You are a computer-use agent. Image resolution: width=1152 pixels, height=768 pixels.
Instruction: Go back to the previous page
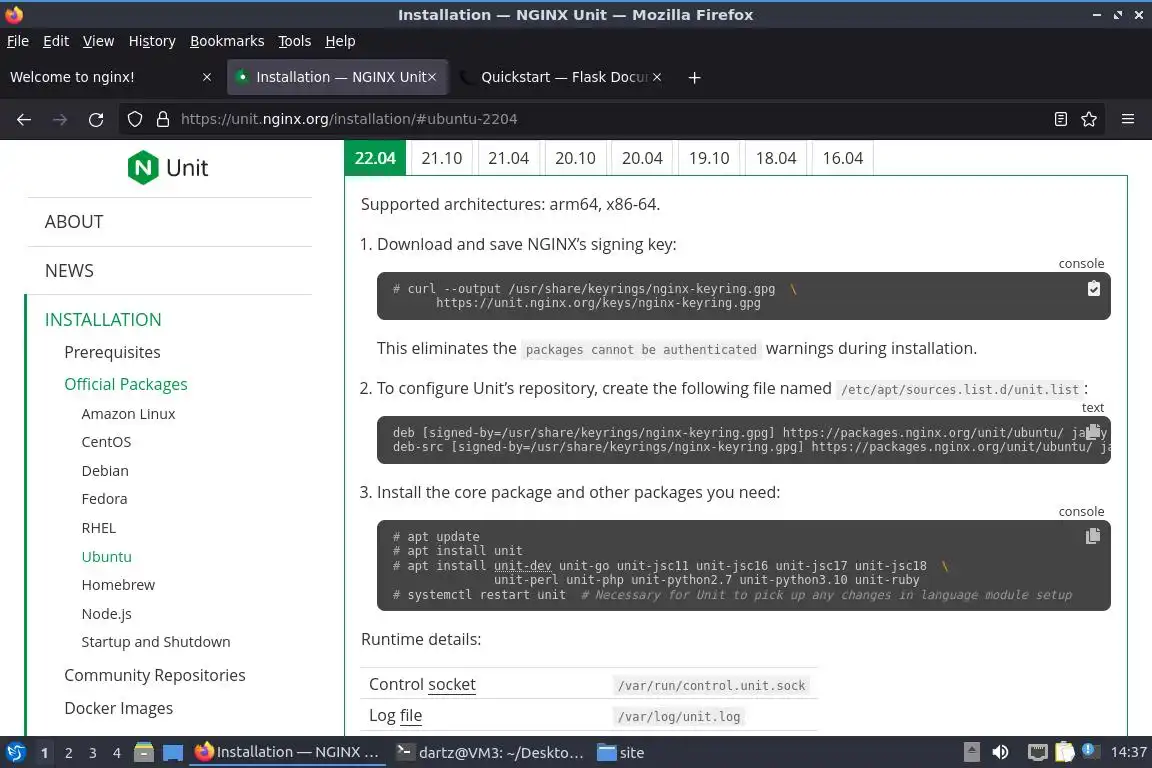24,119
